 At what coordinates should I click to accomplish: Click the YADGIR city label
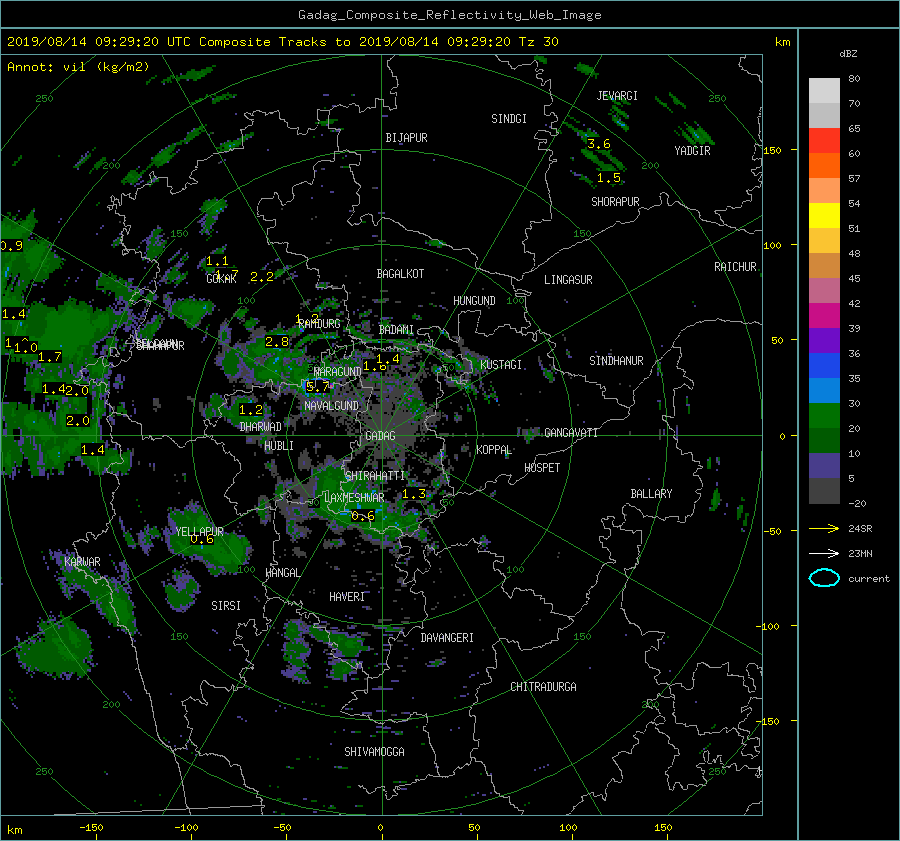692,151
